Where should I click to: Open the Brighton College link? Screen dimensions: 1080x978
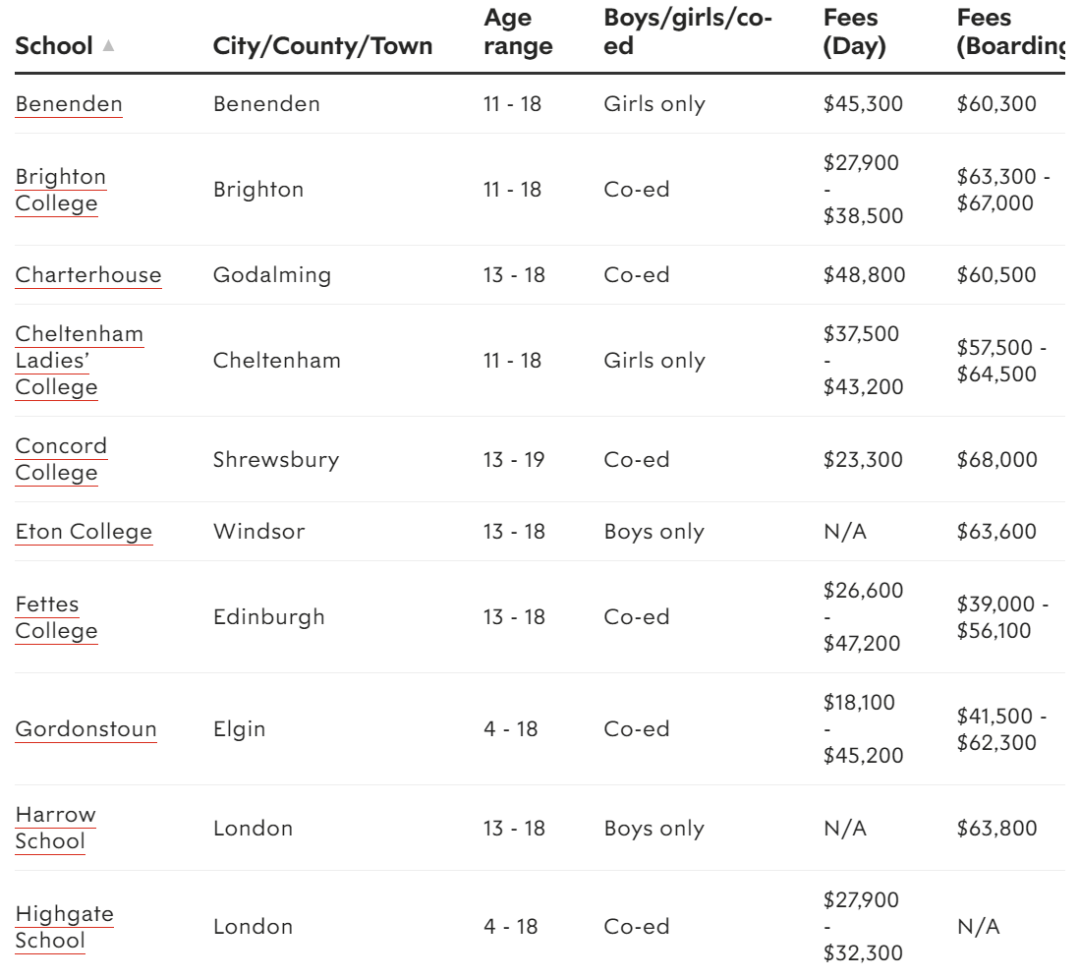point(61,190)
